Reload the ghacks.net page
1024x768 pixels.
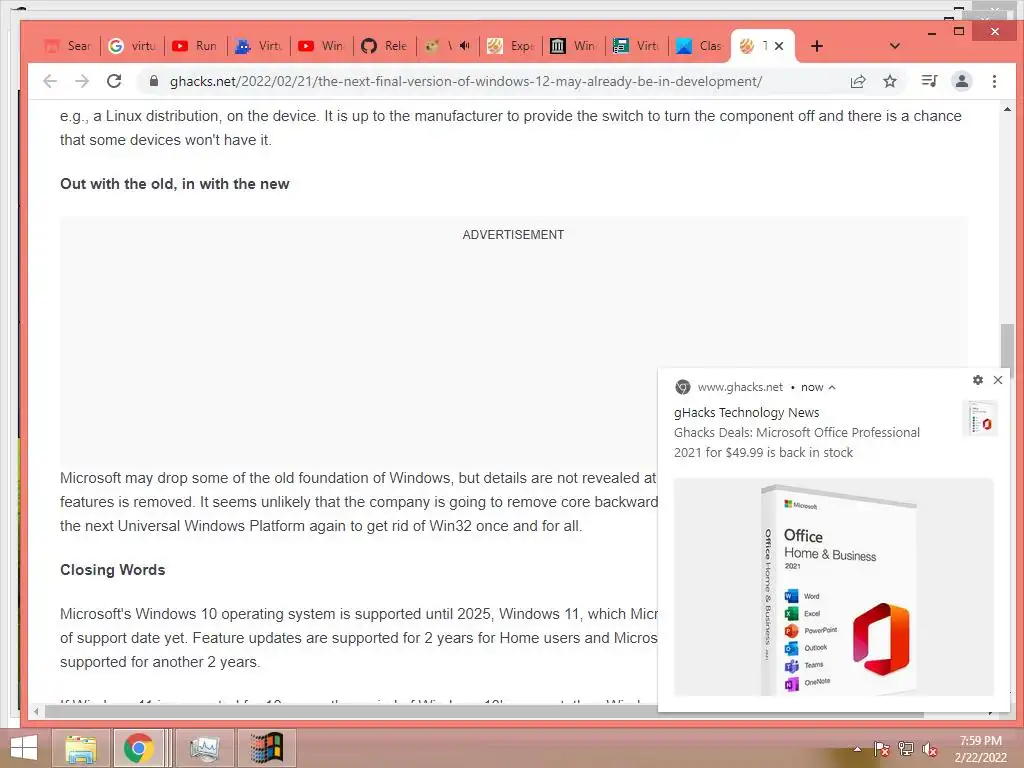click(114, 81)
